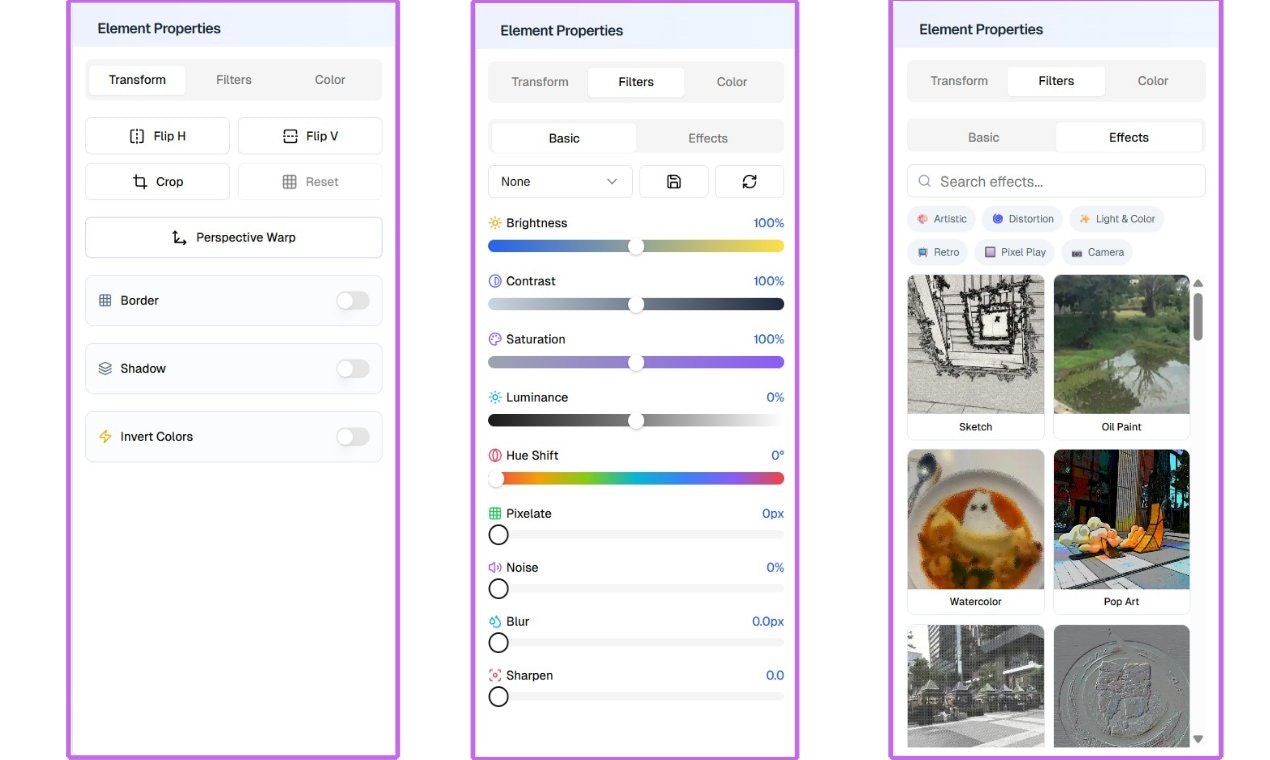The width and height of the screenshot is (1270, 760).
Task: Click the Hue Shift slider
Action: tap(636, 478)
